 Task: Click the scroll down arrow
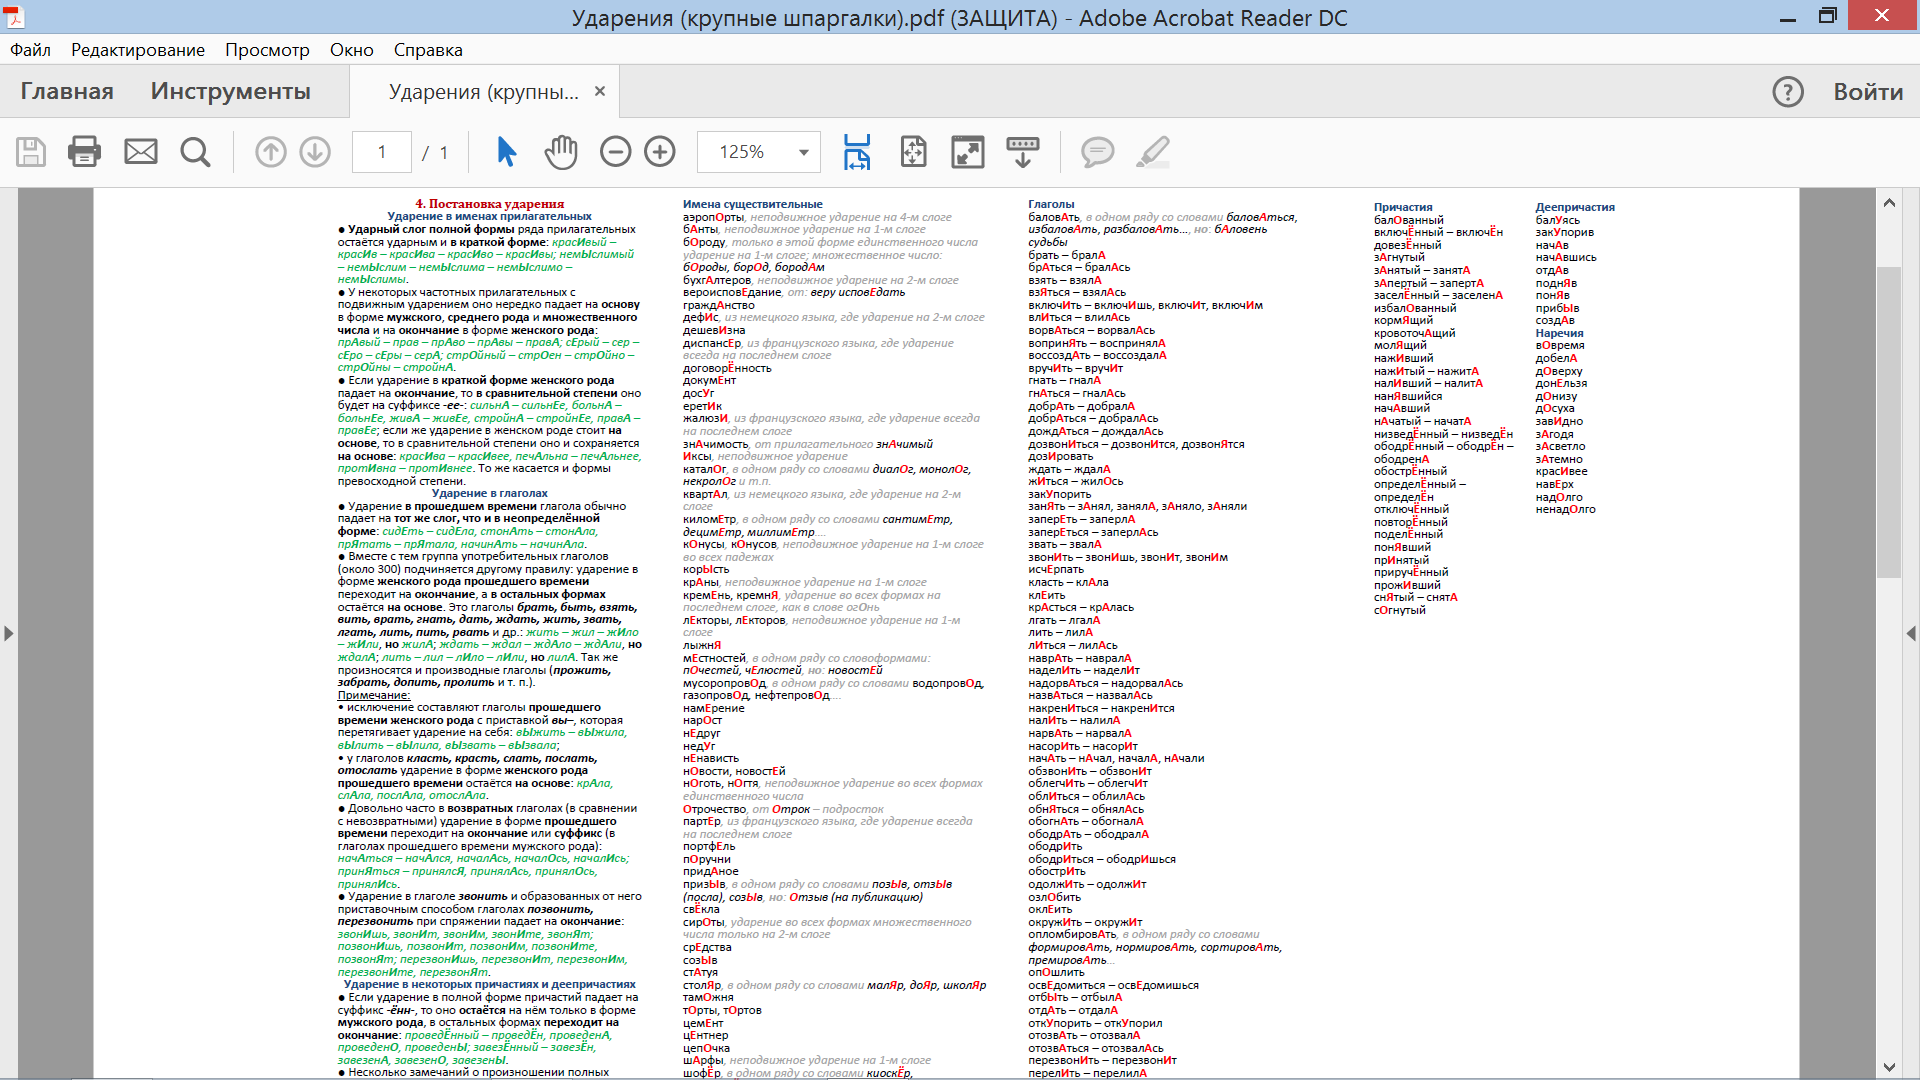tap(1889, 1067)
